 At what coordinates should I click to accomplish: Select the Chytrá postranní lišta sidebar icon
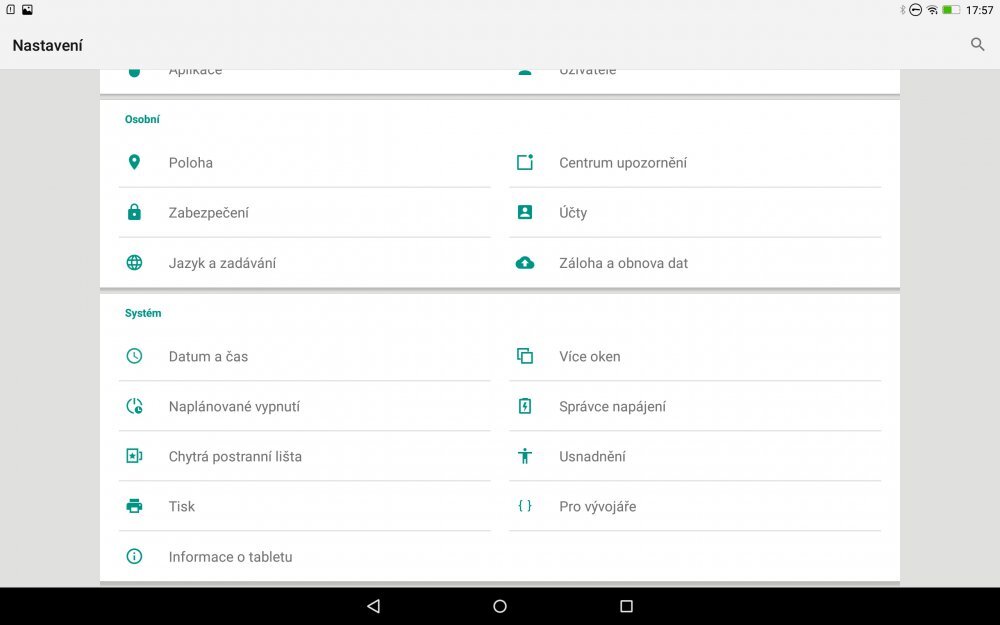pos(134,456)
